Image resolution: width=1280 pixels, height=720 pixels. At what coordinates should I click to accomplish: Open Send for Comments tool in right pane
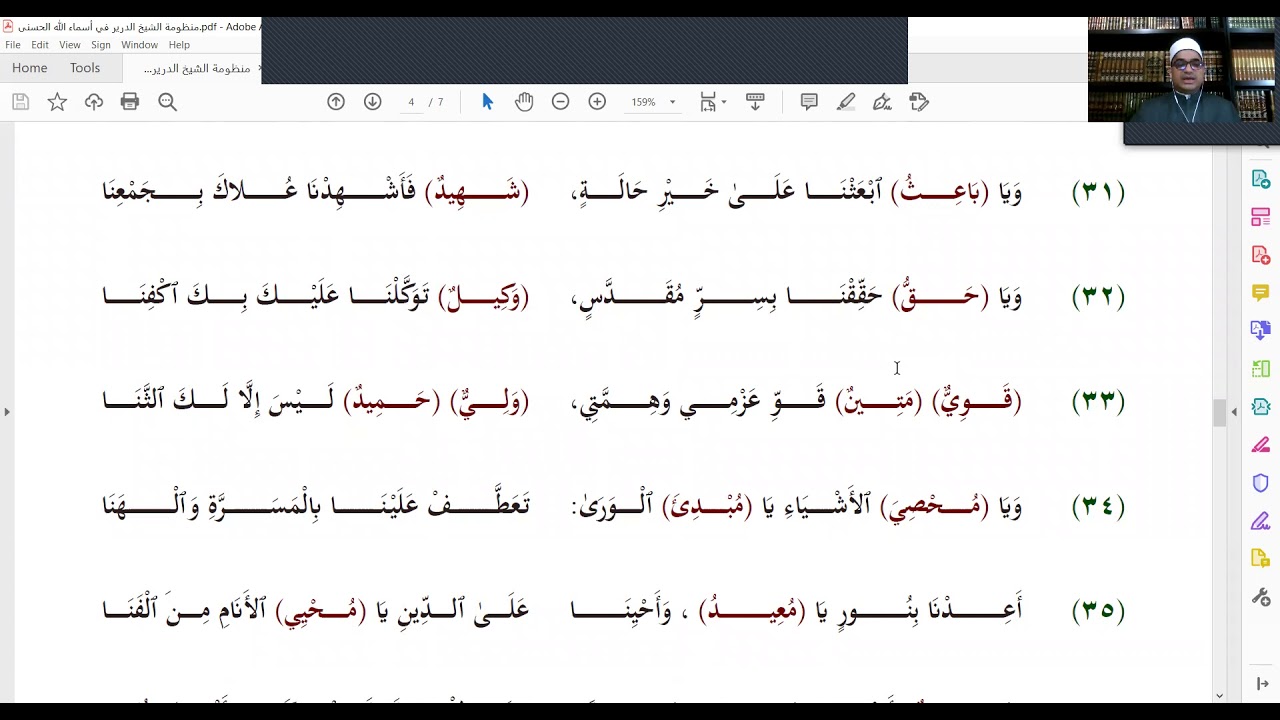pyautogui.click(x=1261, y=559)
